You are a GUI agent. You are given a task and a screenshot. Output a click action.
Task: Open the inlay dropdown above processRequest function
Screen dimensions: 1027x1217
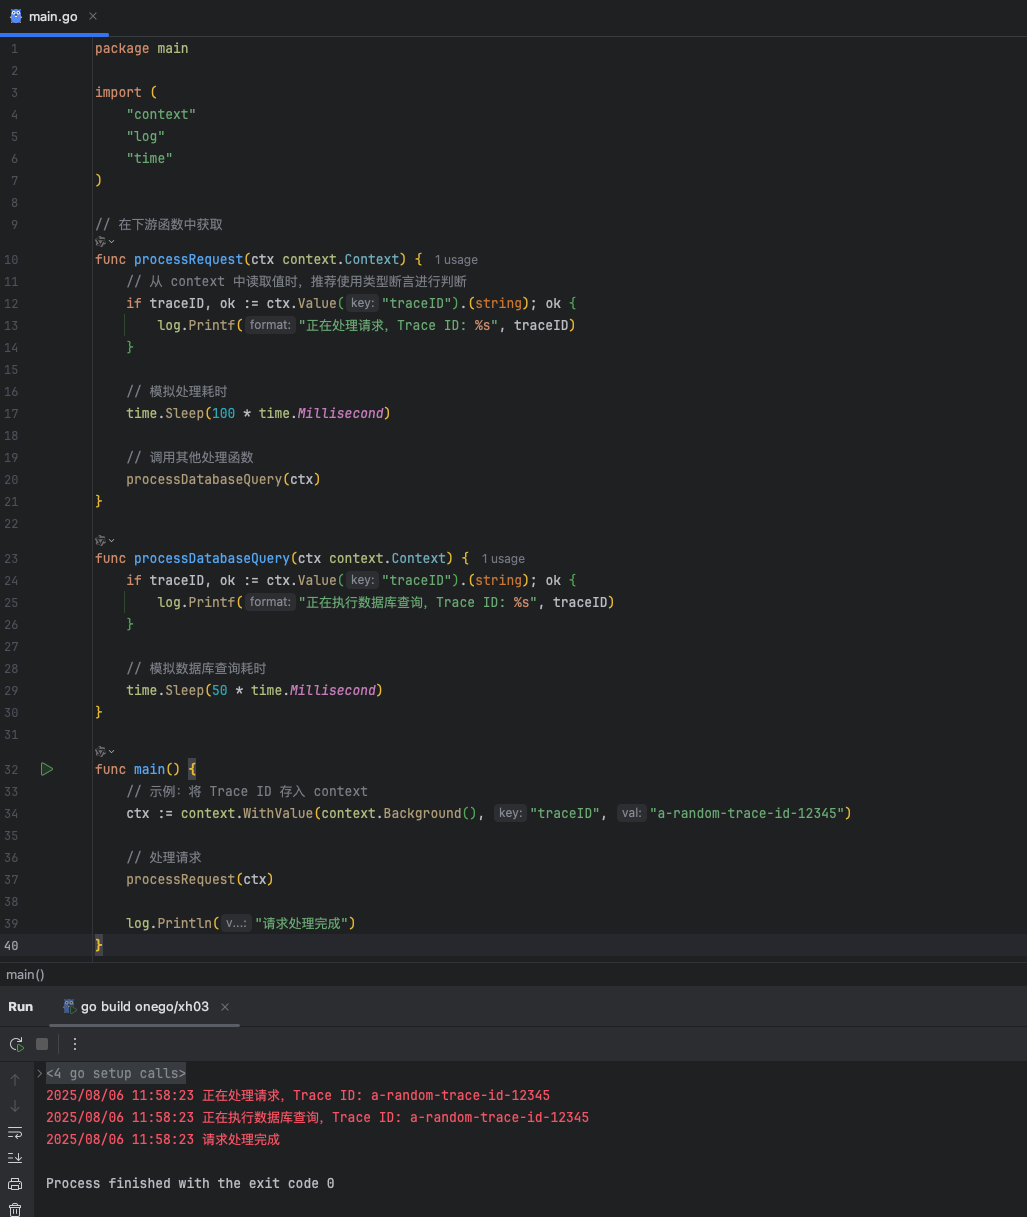click(105, 241)
